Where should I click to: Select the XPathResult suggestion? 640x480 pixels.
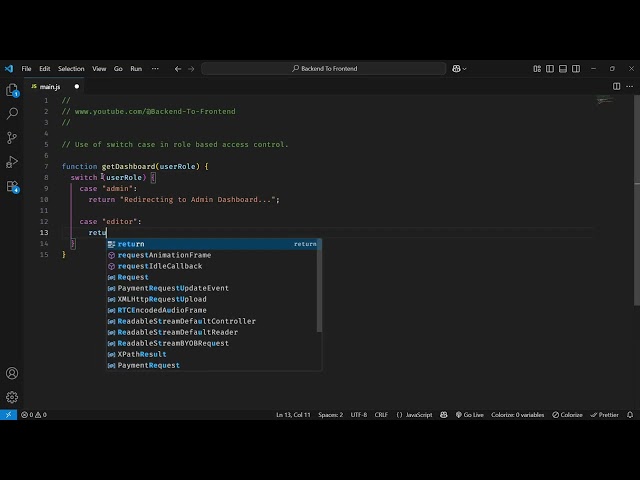(212, 354)
